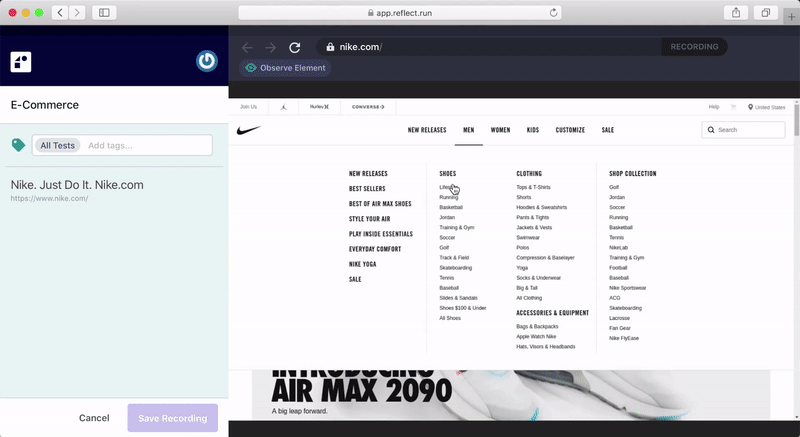The image size is (800, 437).
Task: Click Nike FlyEase link
Action: [623, 338]
